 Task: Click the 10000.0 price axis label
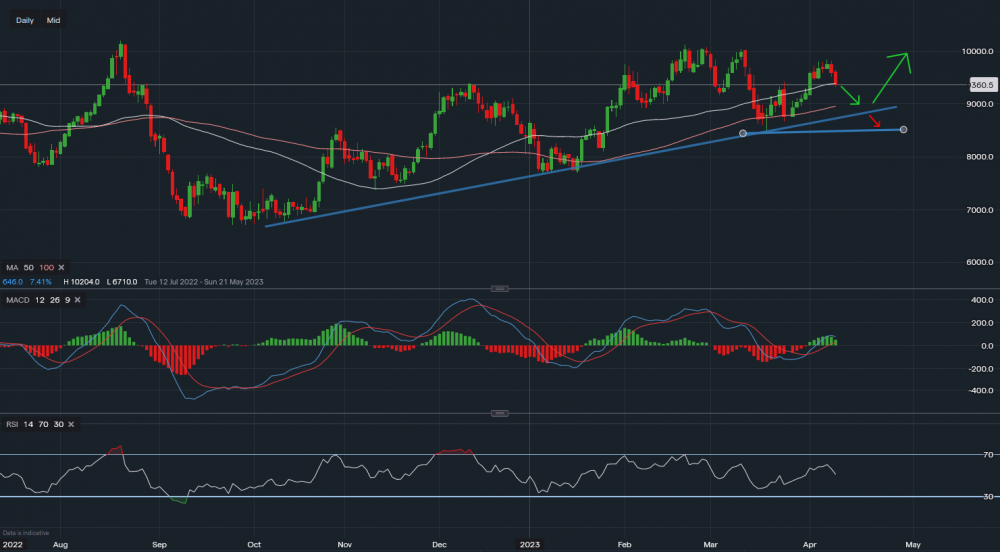[x=977, y=51]
